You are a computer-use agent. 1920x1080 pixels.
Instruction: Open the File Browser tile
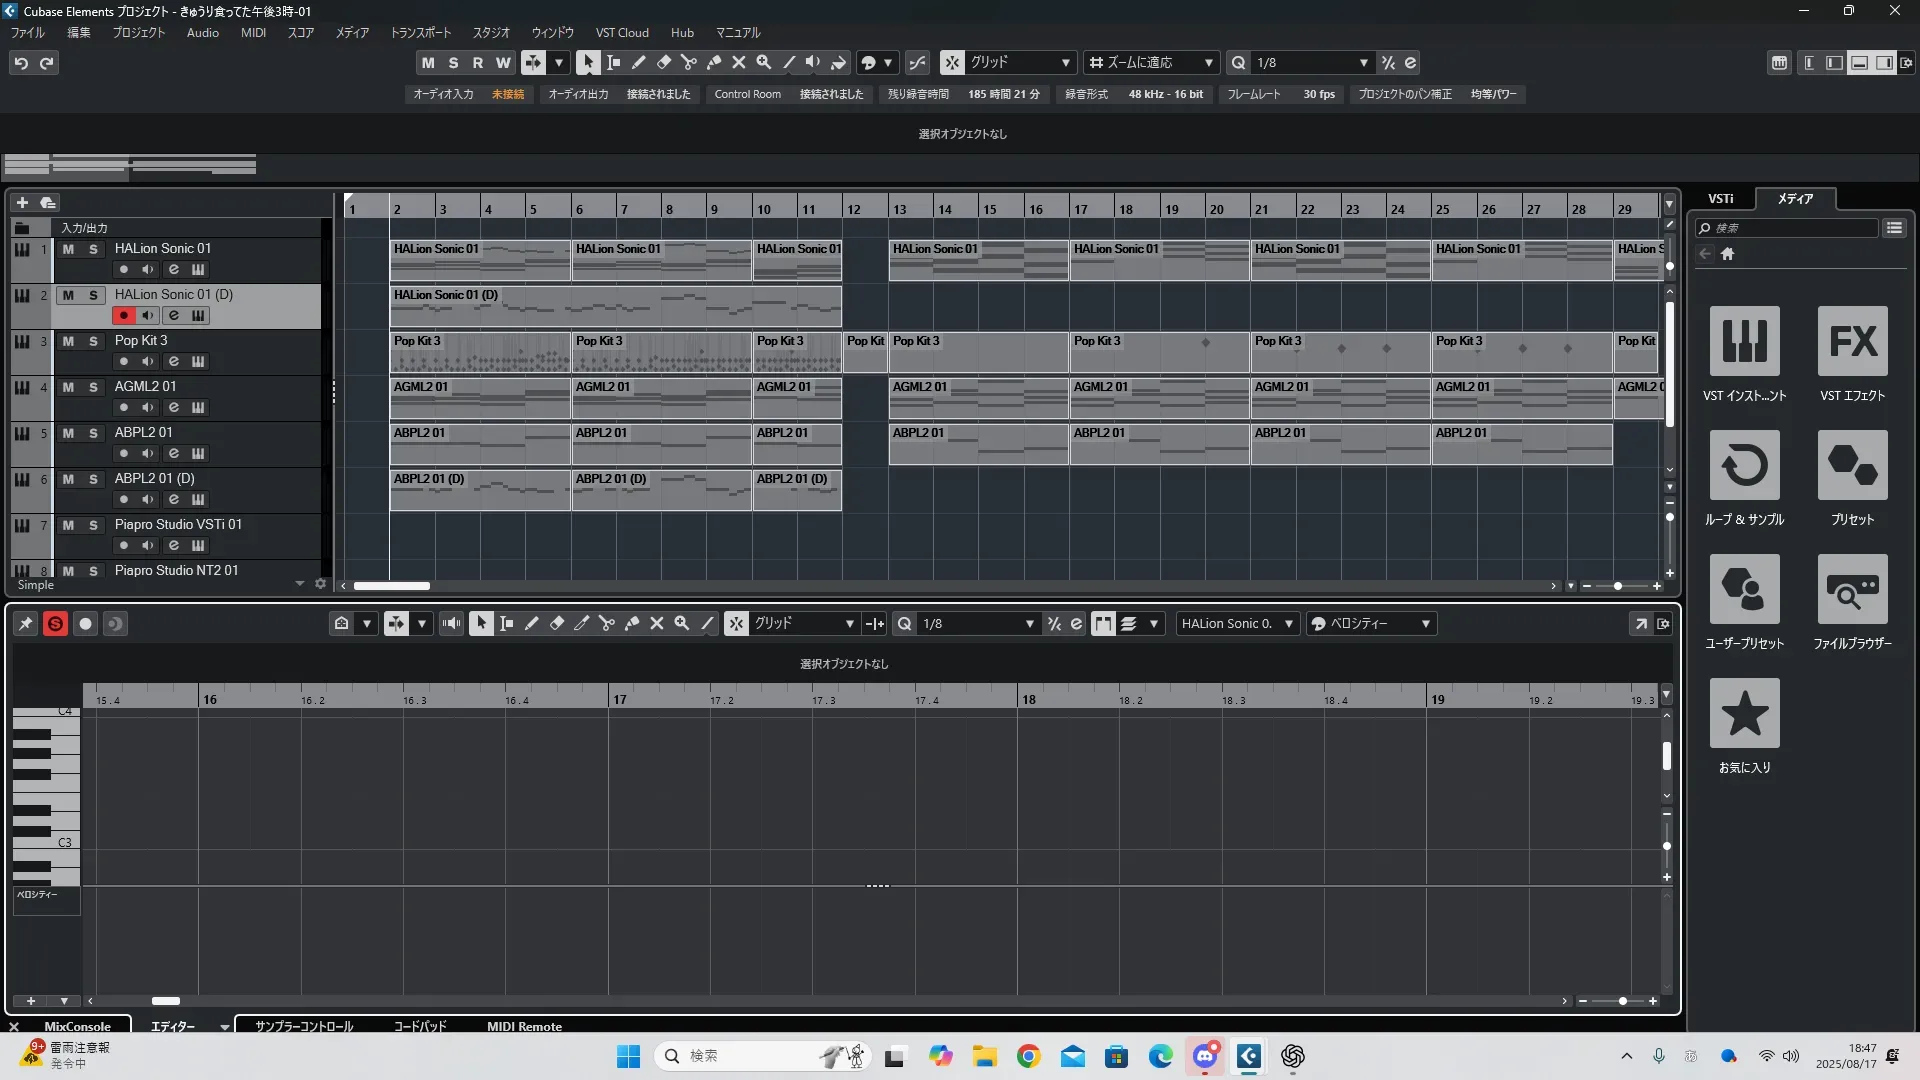pos(1852,590)
